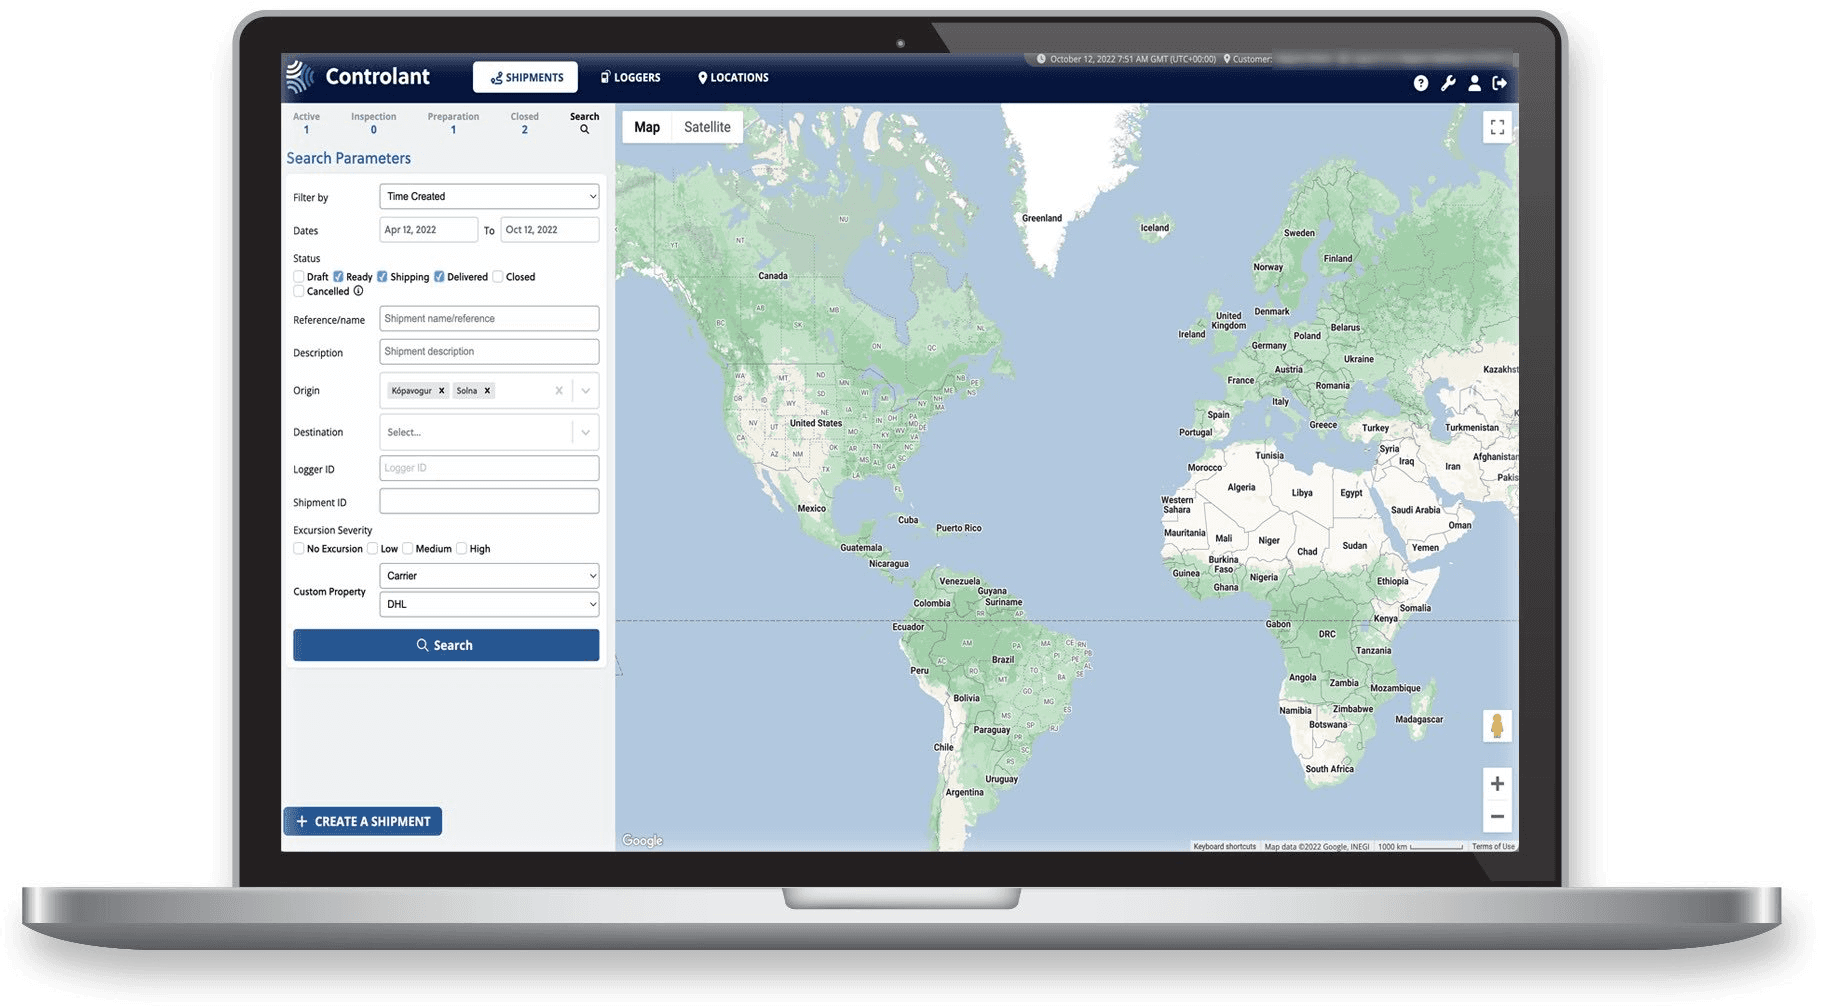Click the start date Apr 12, 2022 field
This screenshot has width=1824, height=1008.
[428, 230]
